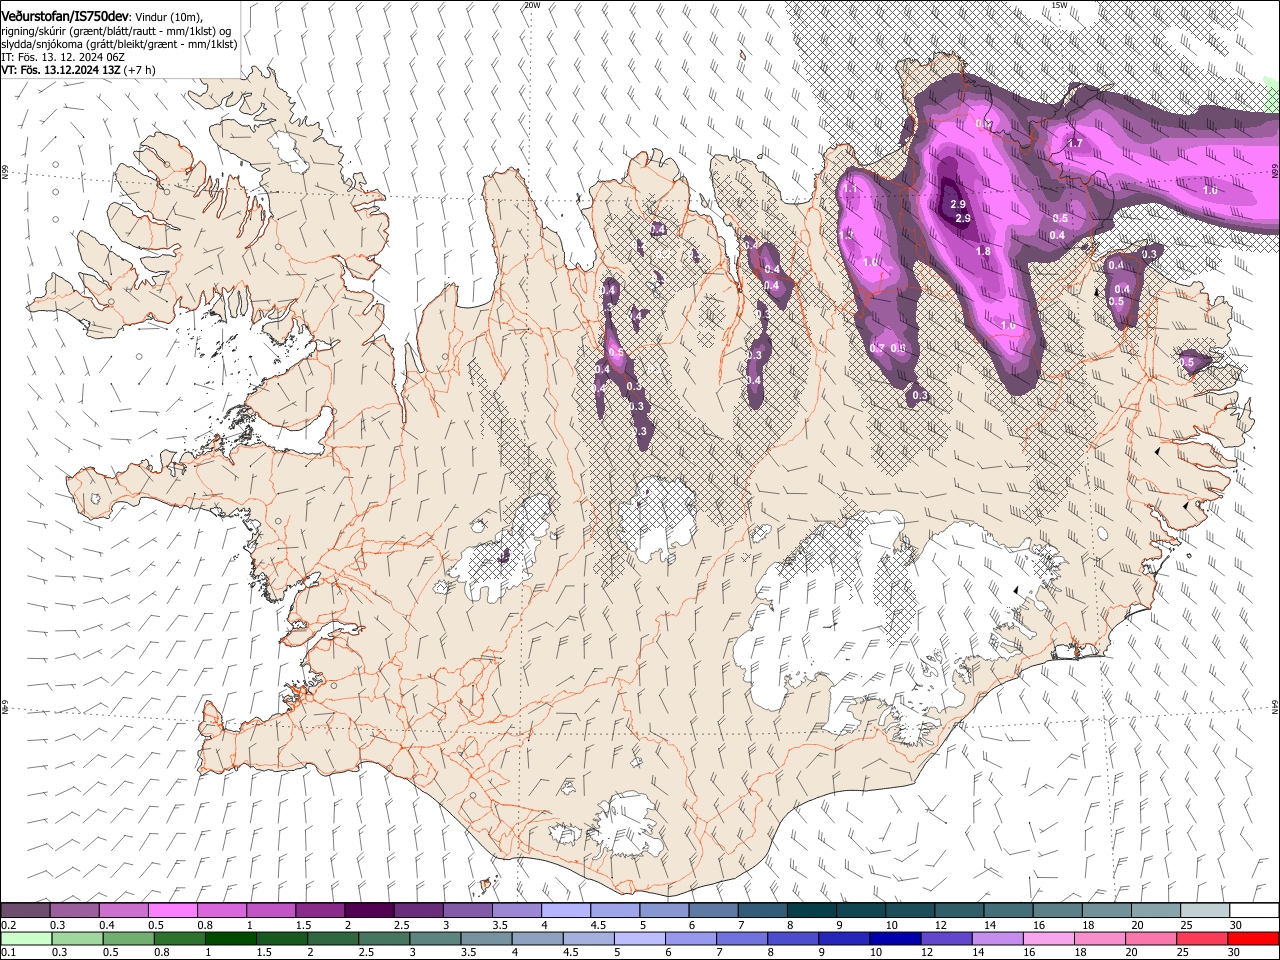Pick the periwinkle rain-scale swatch between 6 and 7
This screenshot has width=1280, height=960.
coord(691,938)
